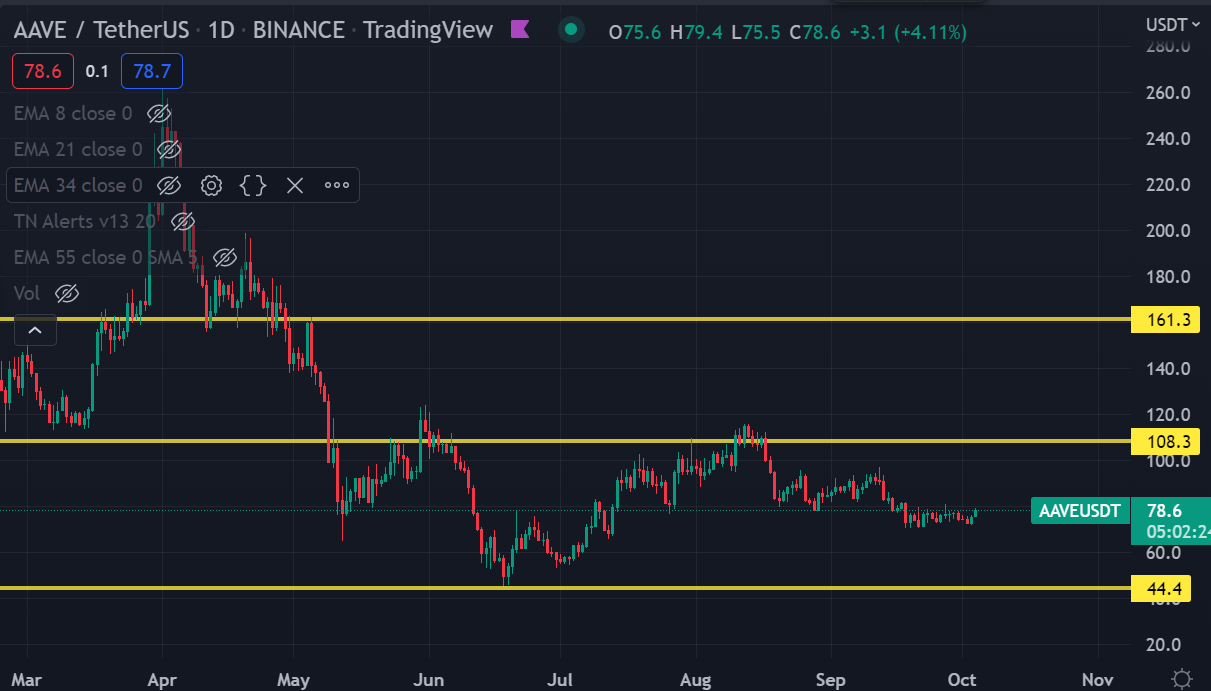Image resolution: width=1211 pixels, height=691 pixels.
Task: Toggle visibility of EMA 21
Action: coord(169,149)
